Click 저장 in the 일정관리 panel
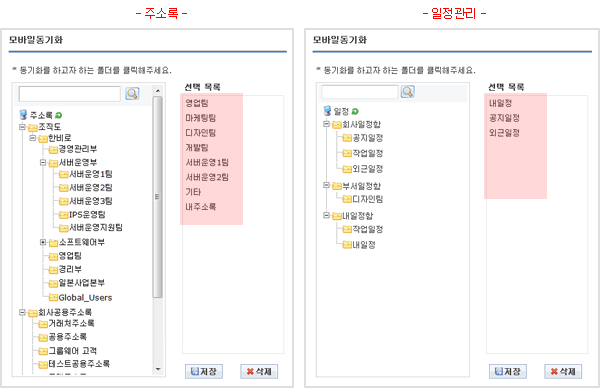This screenshot has height=388, width=600. (x=508, y=371)
